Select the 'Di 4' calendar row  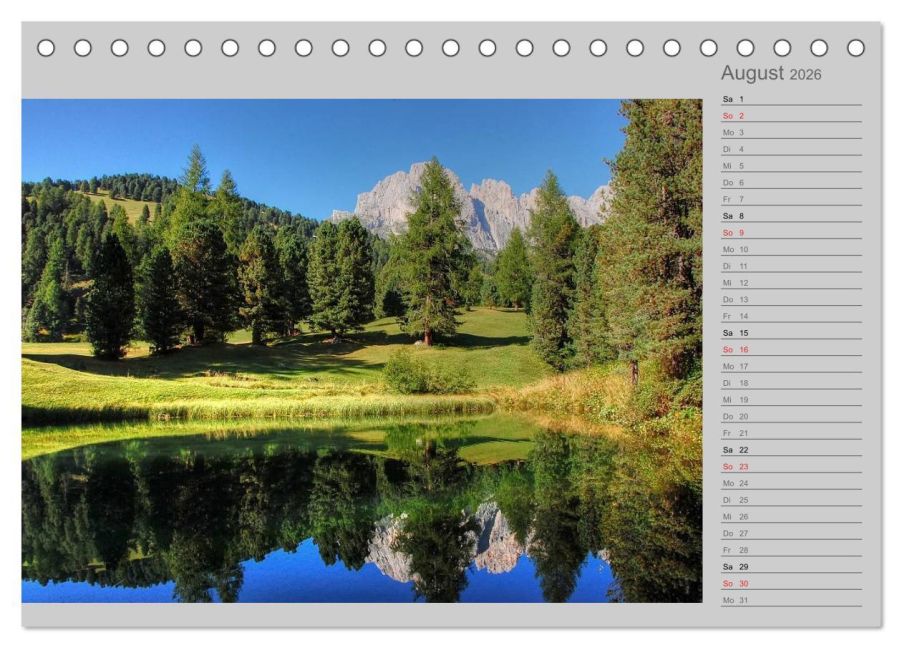click(x=792, y=149)
